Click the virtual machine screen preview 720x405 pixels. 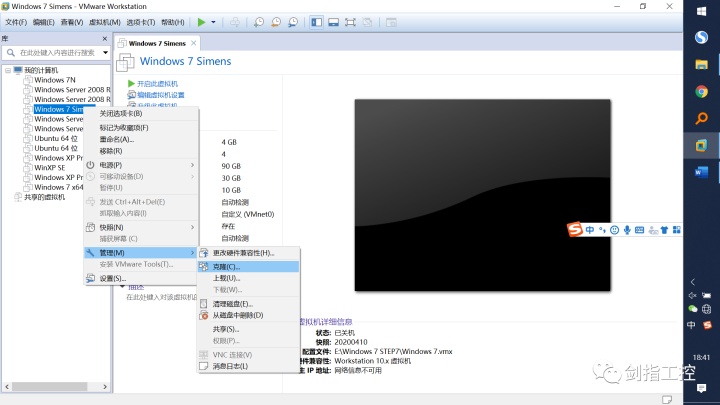pos(483,195)
